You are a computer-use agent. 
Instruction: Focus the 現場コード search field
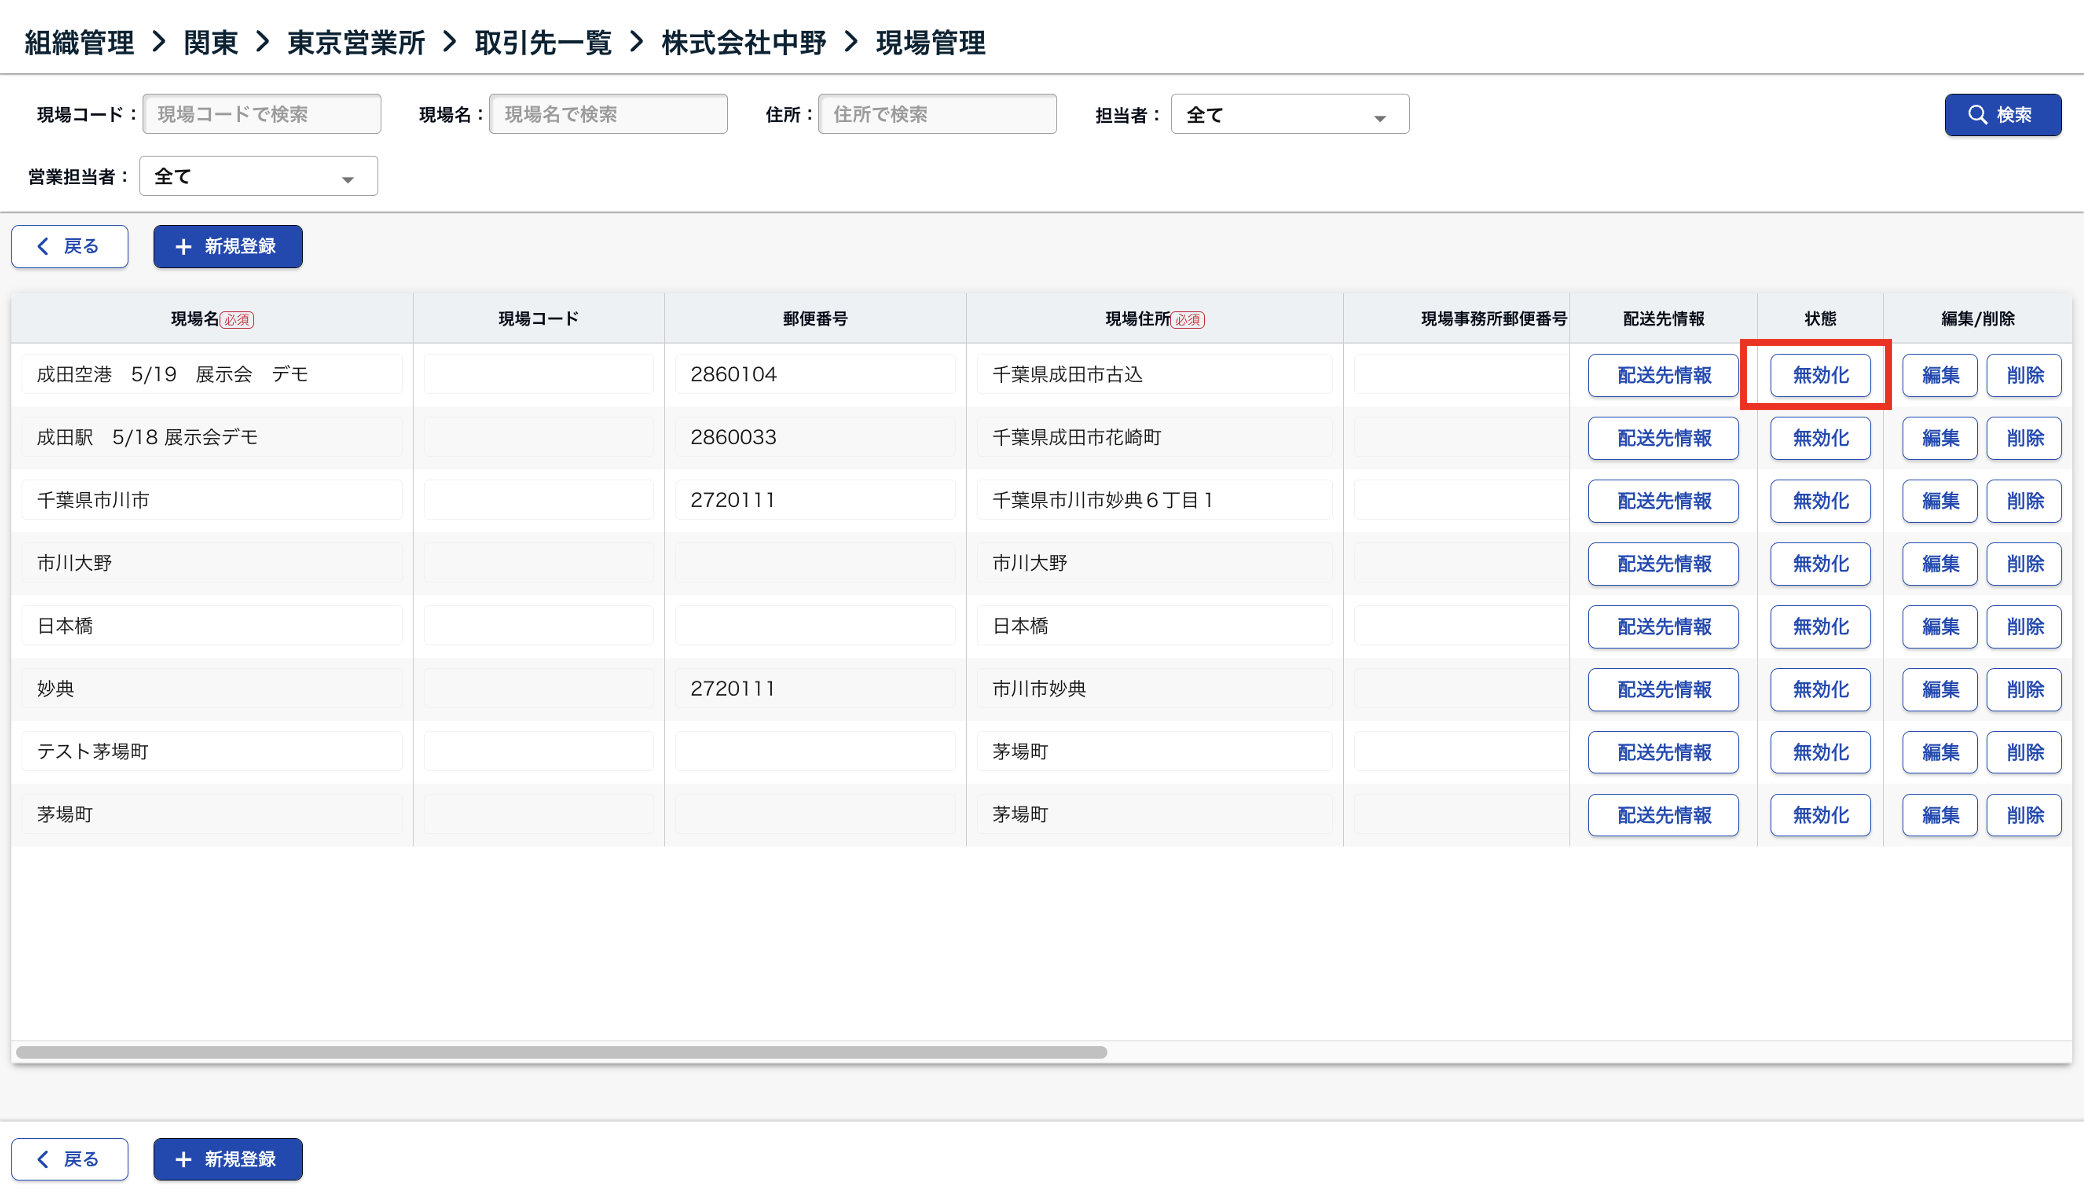point(262,115)
